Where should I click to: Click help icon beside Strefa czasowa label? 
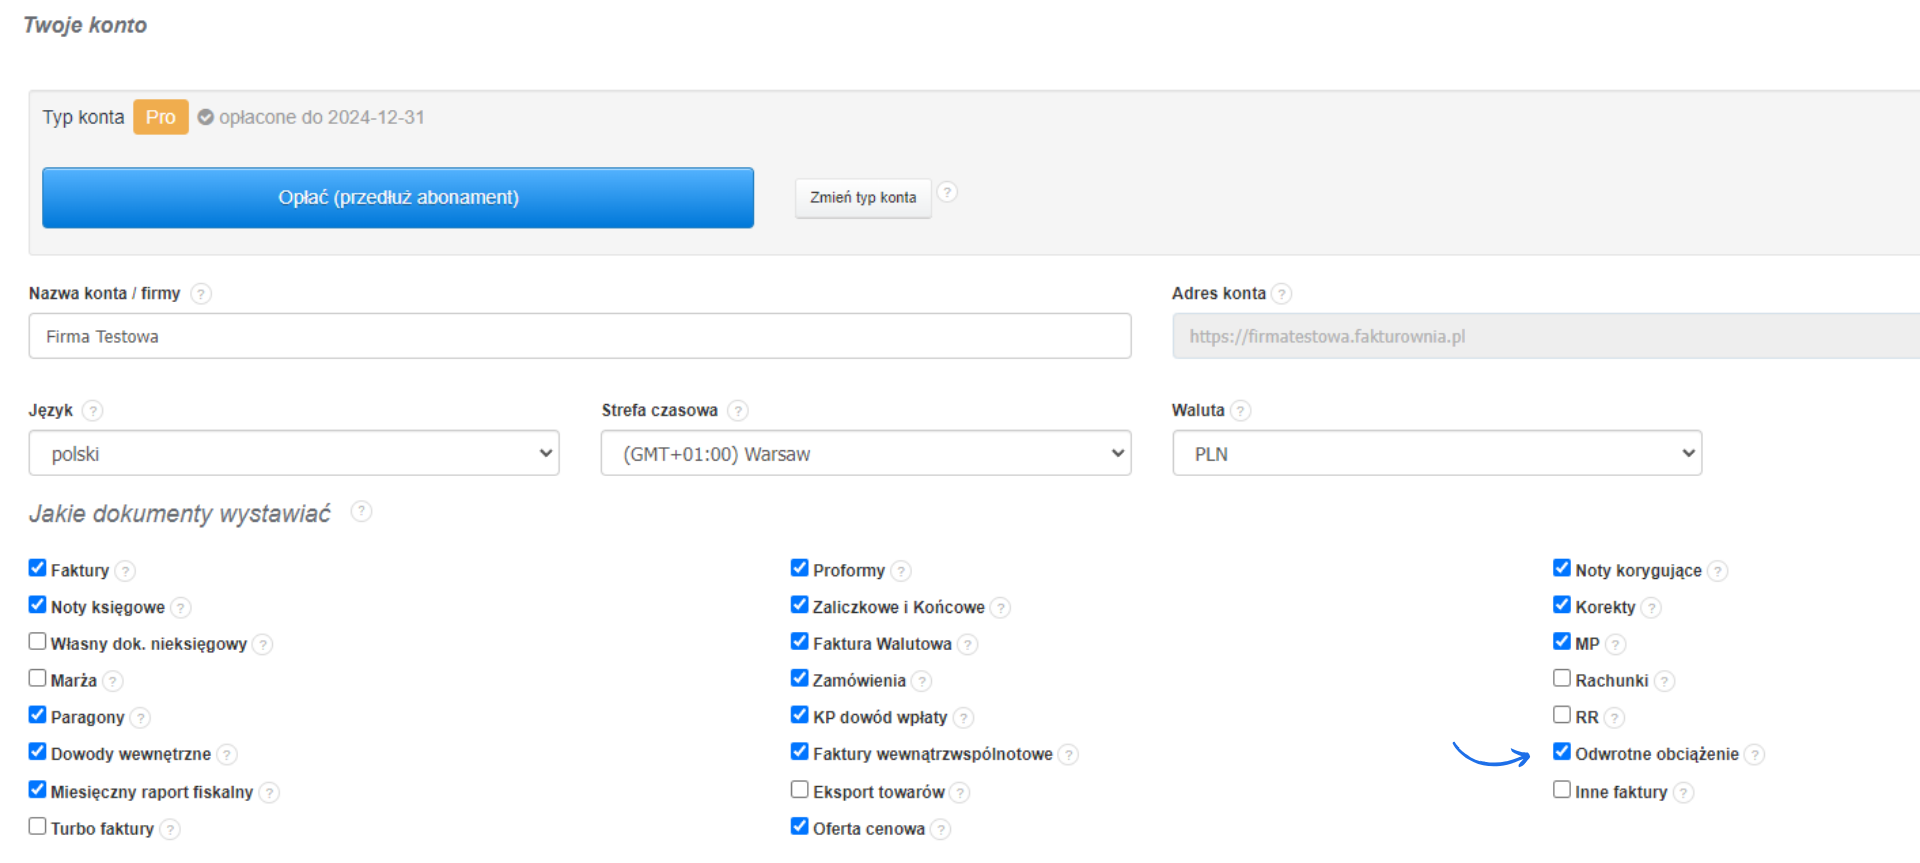[x=738, y=411]
